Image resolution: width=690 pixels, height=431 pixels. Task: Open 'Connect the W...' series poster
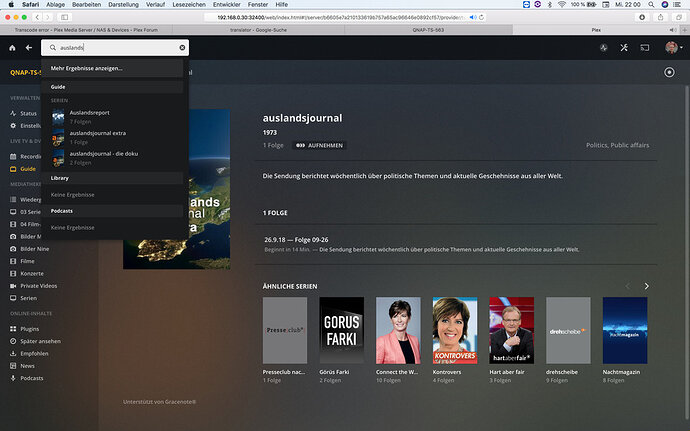tap(398, 330)
